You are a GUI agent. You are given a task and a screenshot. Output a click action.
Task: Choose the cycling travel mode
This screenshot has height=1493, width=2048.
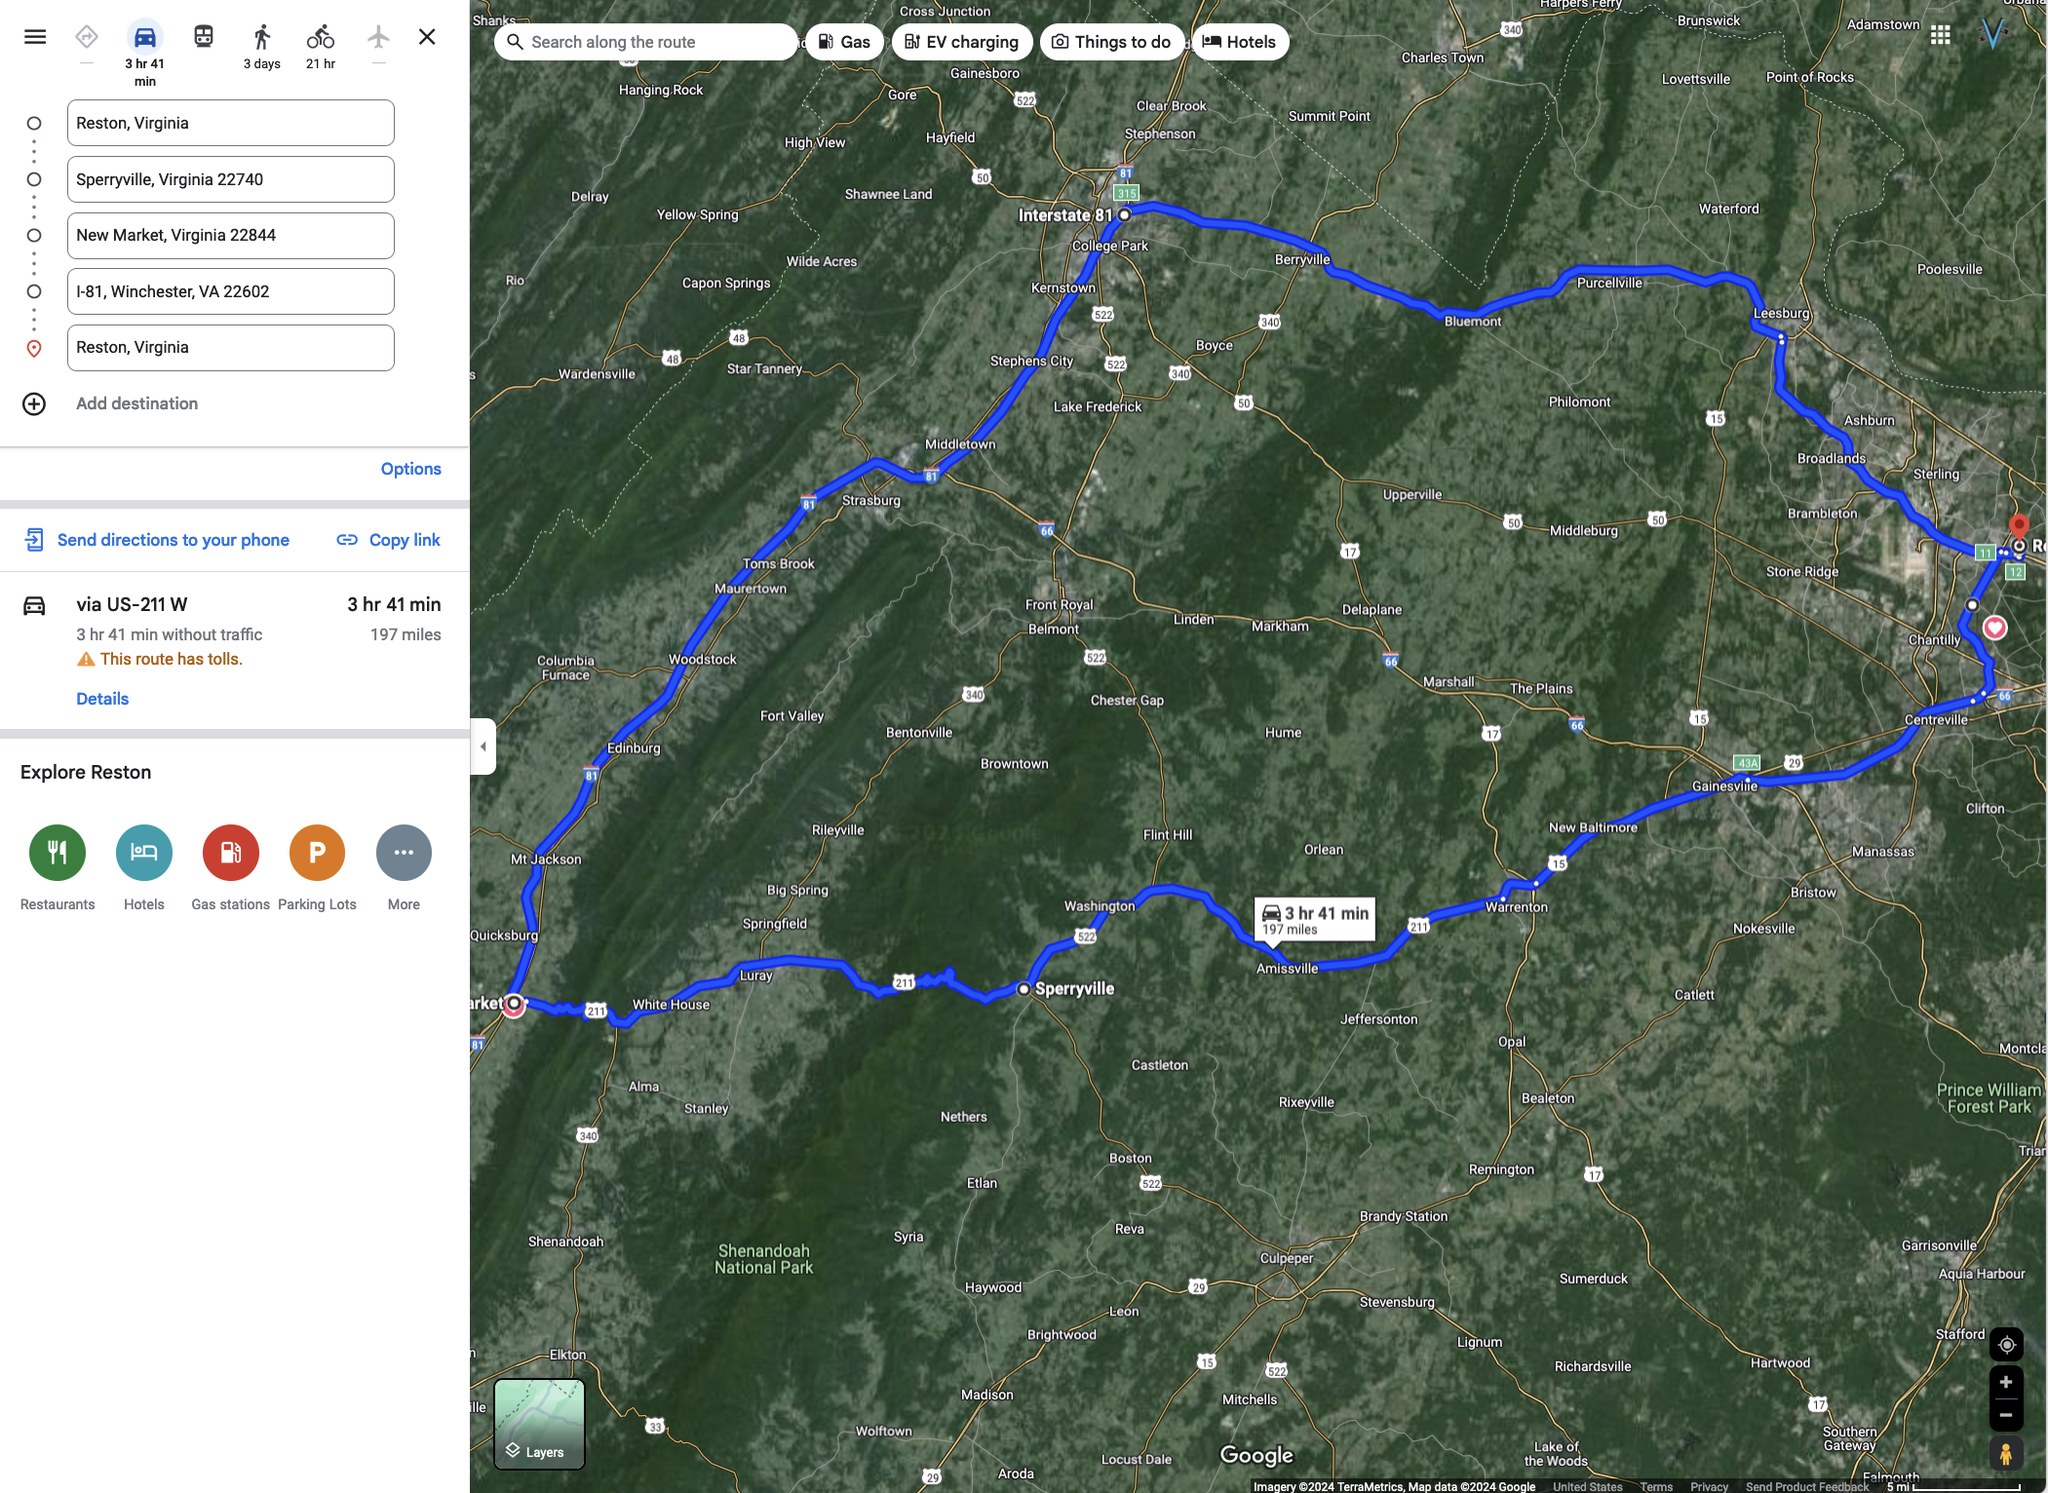[x=320, y=37]
